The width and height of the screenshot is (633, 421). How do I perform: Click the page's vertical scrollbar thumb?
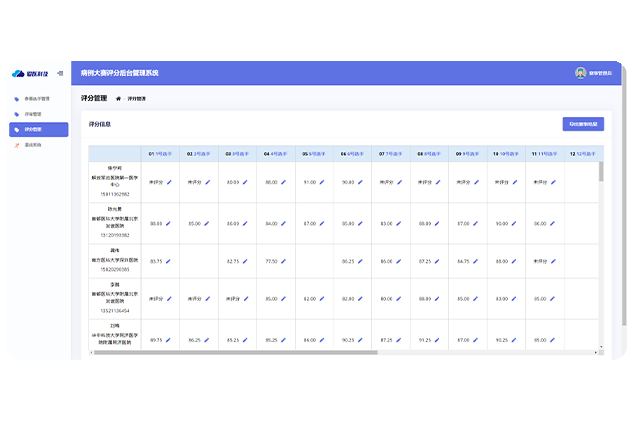625,196
